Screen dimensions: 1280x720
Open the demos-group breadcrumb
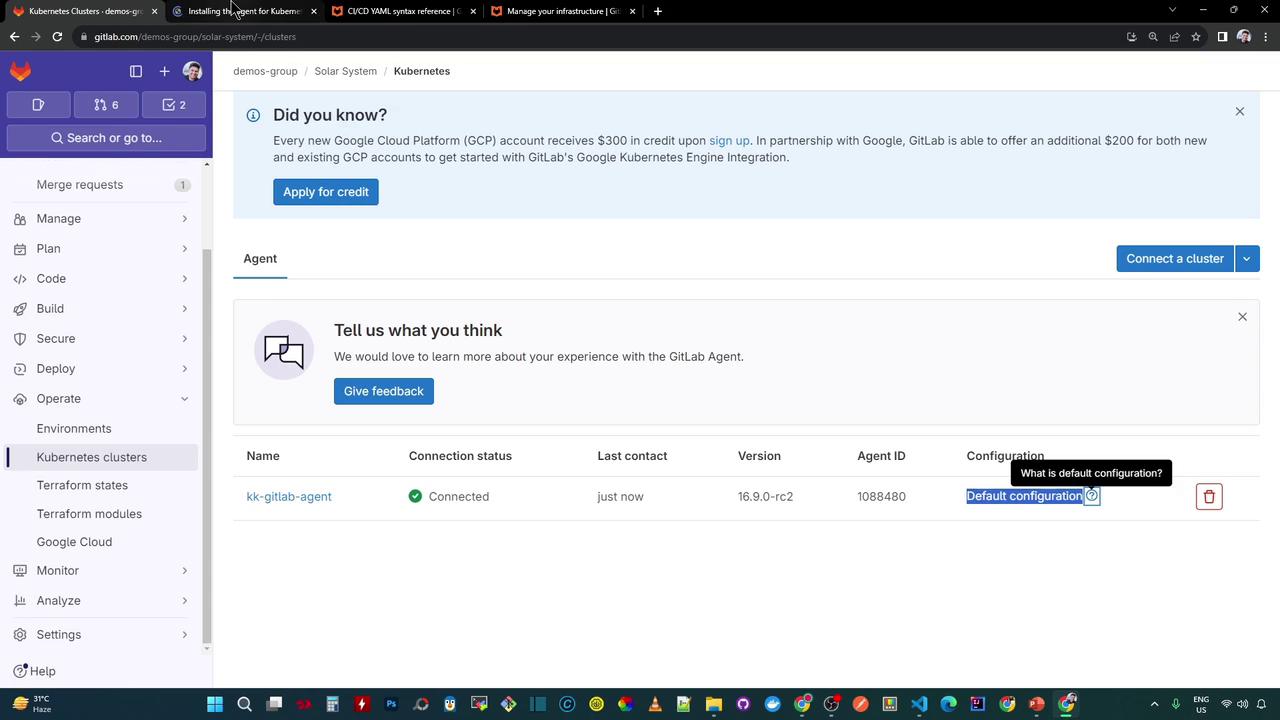[265, 71]
